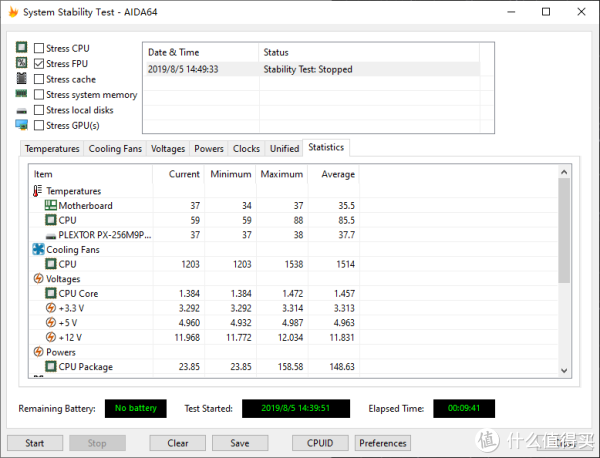Click +12 V minimum value '11.772'
600x458 pixels.
pyautogui.click(x=239, y=337)
